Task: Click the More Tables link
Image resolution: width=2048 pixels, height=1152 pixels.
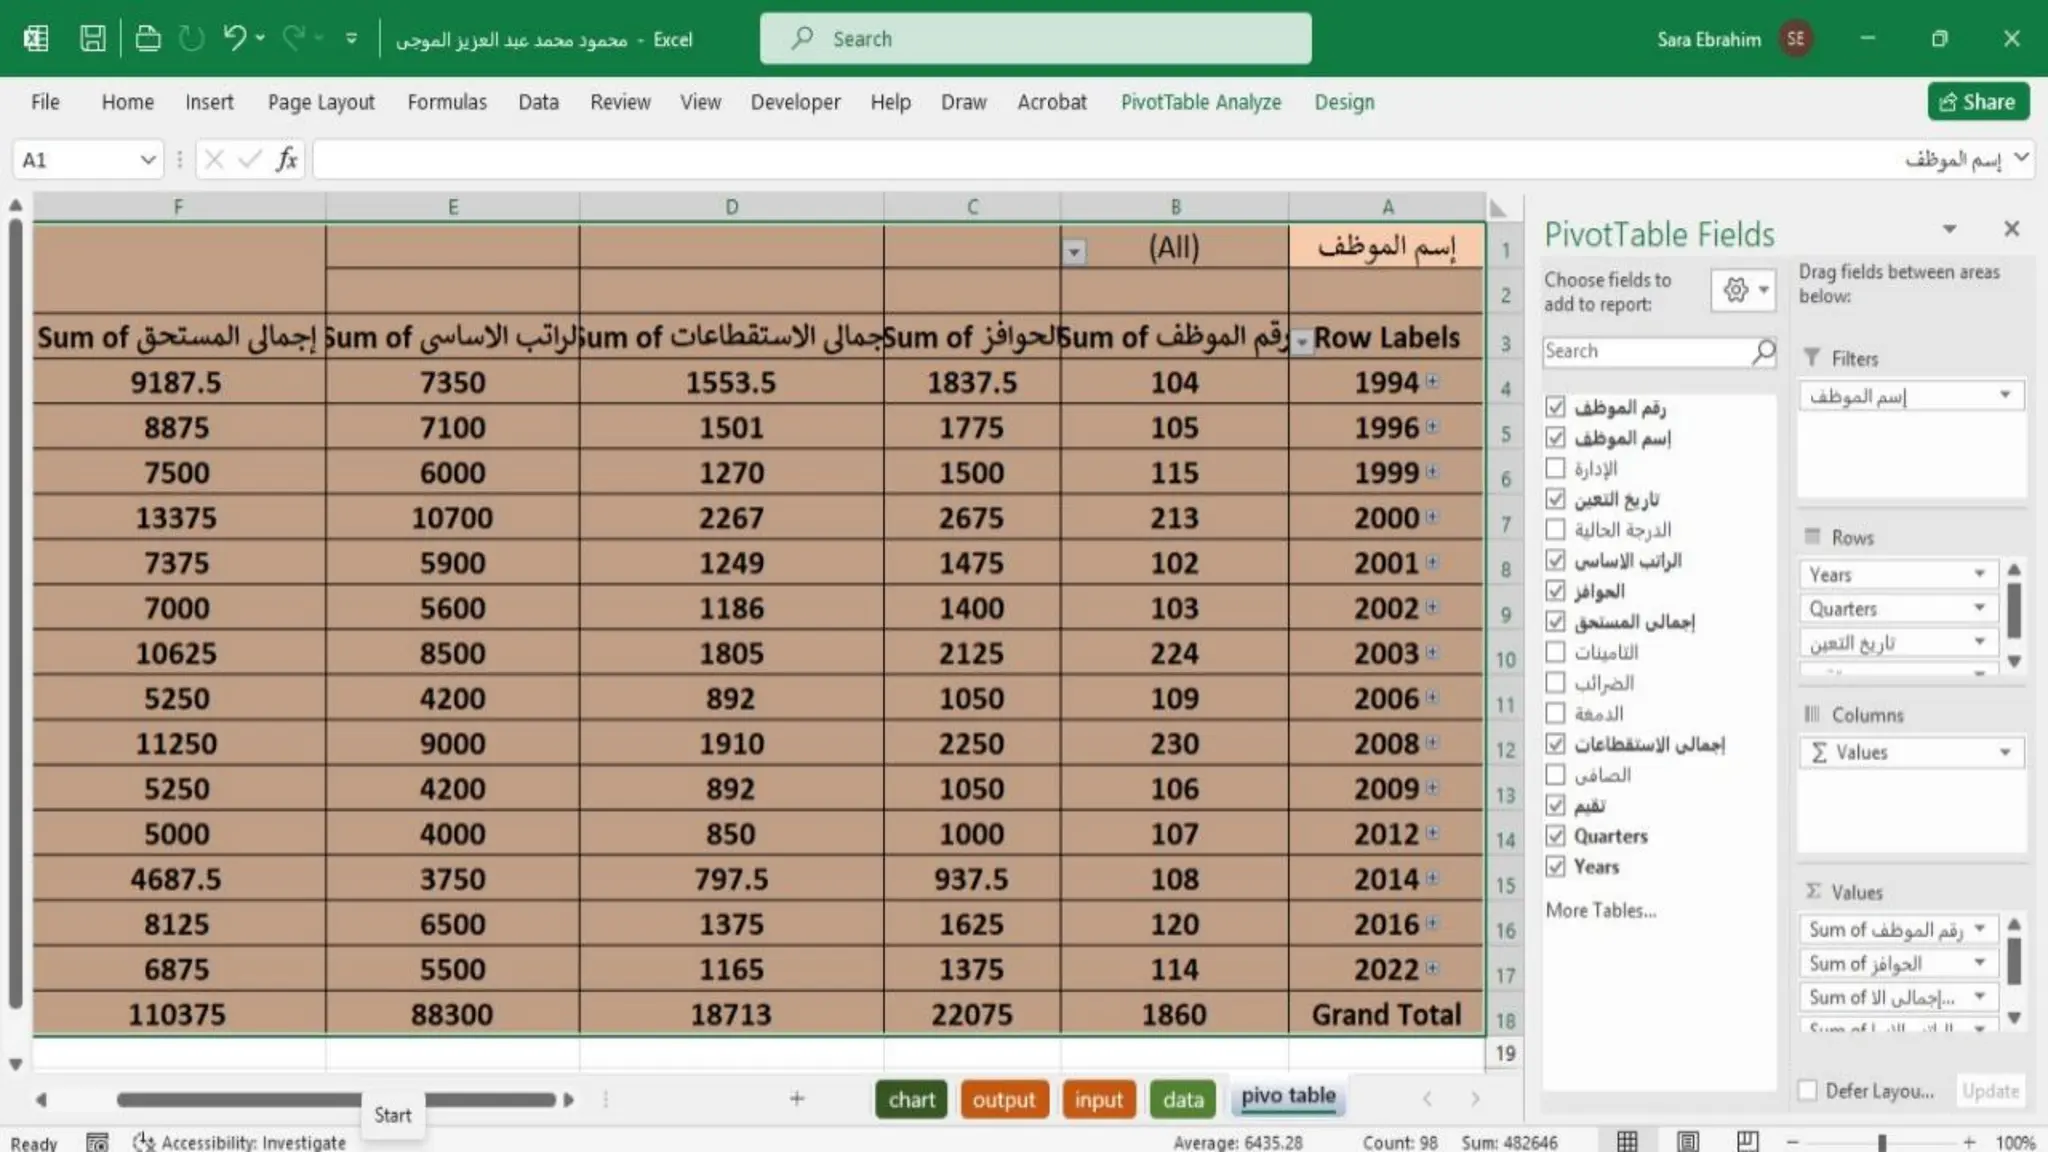Action: click(1600, 910)
